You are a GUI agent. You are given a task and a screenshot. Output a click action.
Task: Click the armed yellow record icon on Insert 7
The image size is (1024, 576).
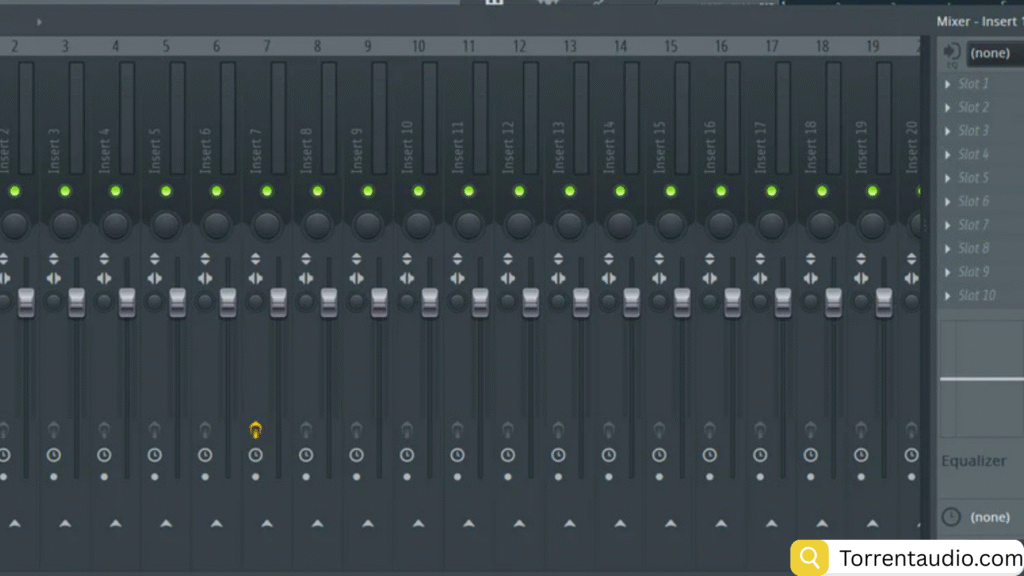click(x=256, y=430)
